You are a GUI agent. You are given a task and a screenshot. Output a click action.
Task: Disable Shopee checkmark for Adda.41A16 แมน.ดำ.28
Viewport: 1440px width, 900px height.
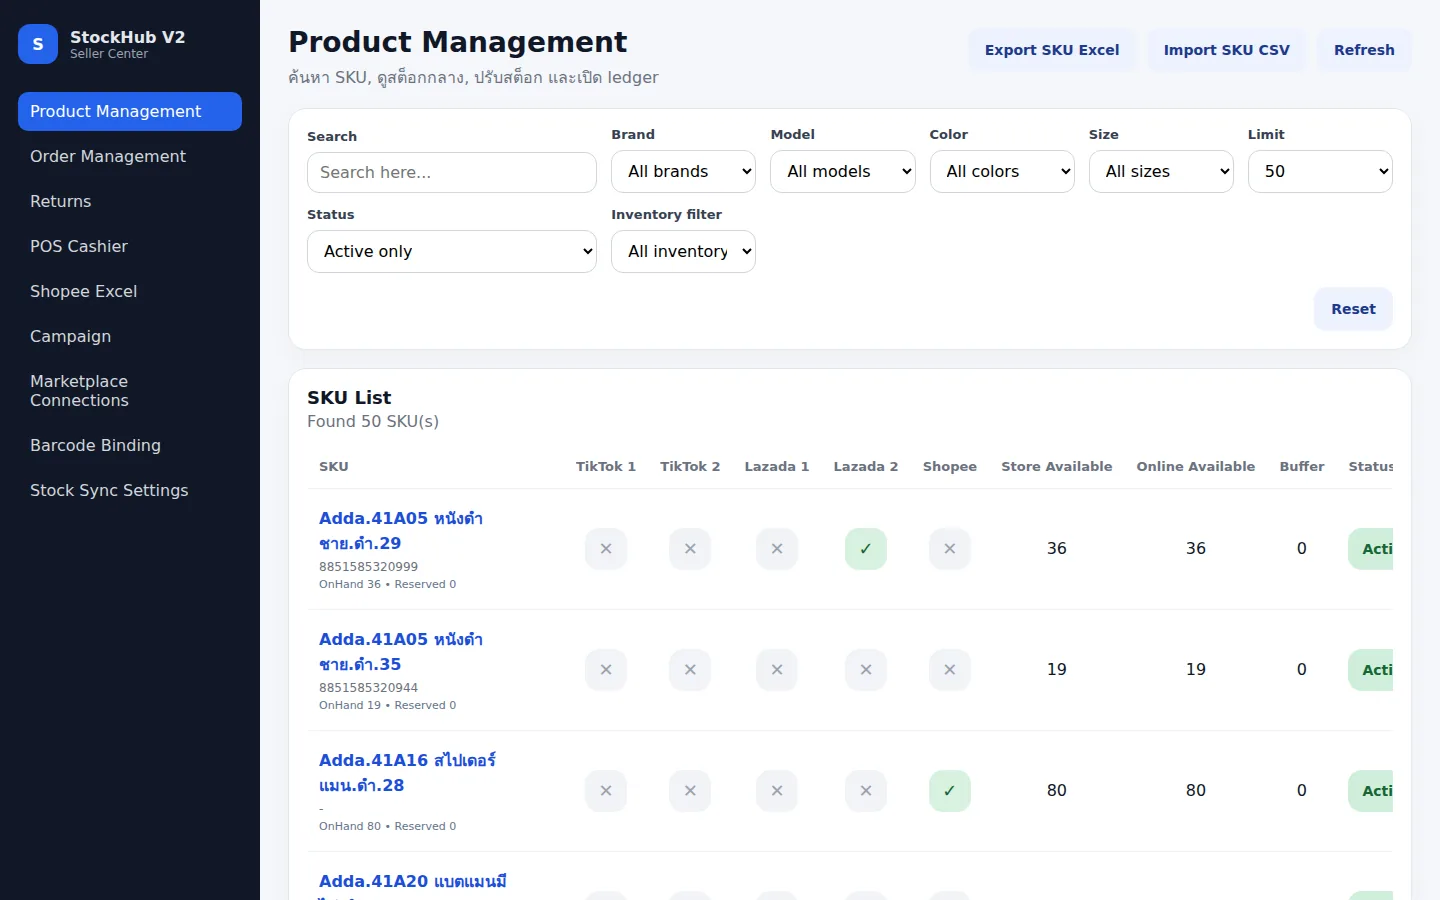950,791
